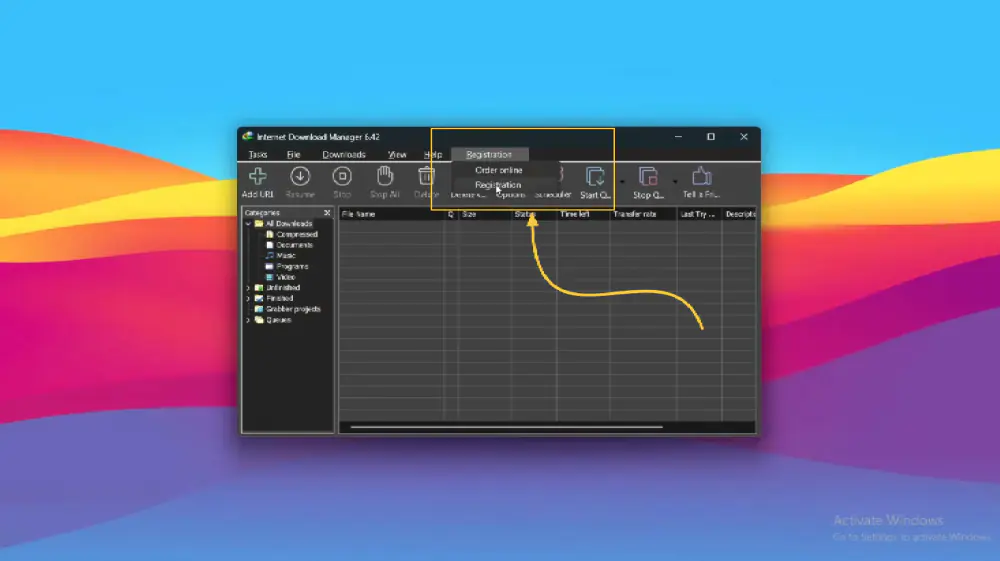
Task: Click the Tell a Friend thumbs-up icon
Action: 701,177
